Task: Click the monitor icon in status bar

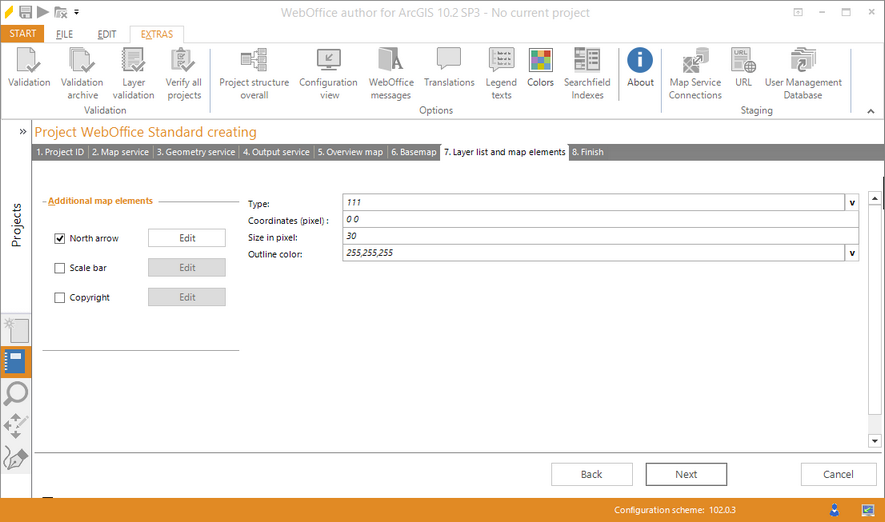Action: (868, 510)
